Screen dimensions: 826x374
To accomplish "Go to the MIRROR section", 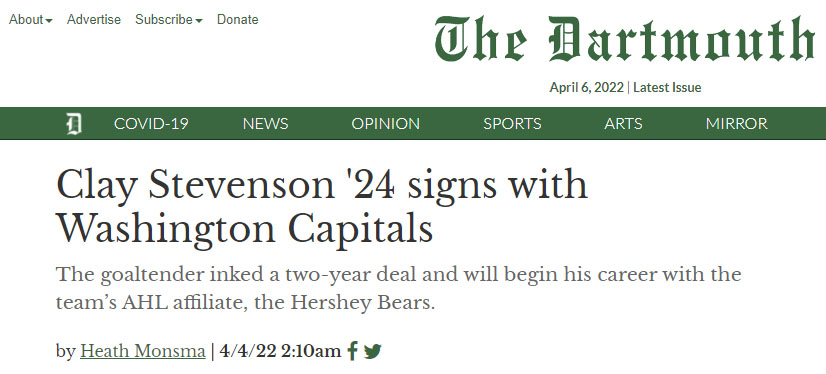I will (x=736, y=124).
